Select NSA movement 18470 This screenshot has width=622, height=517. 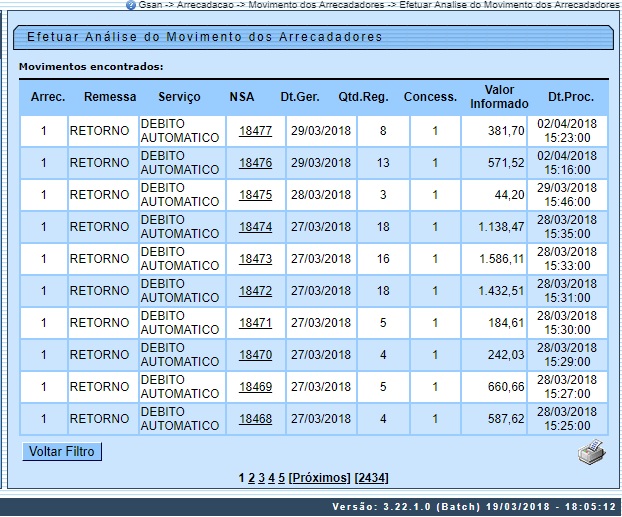click(x=255, y=355)
